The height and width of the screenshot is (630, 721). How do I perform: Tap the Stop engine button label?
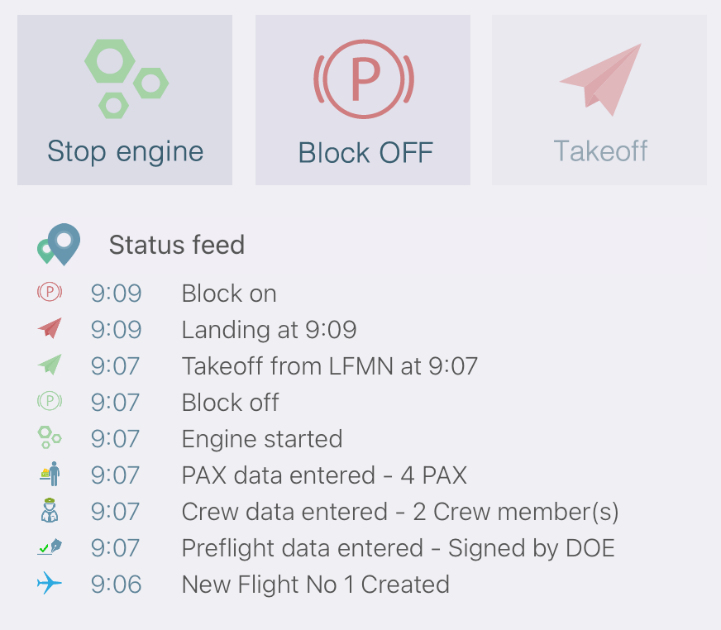[x=126, y=152]
